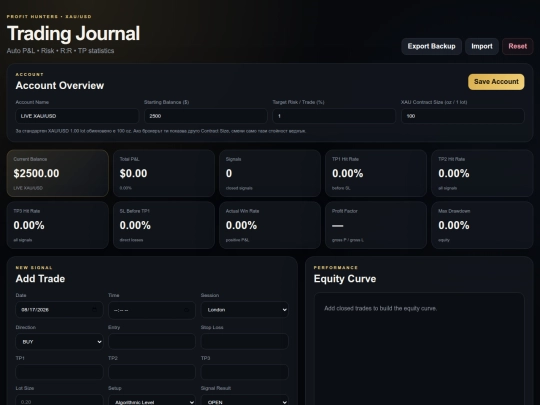Click the Trading Journal heading
Image resolution: width=540 pixels, height=405 pixels.
[73, 34]
